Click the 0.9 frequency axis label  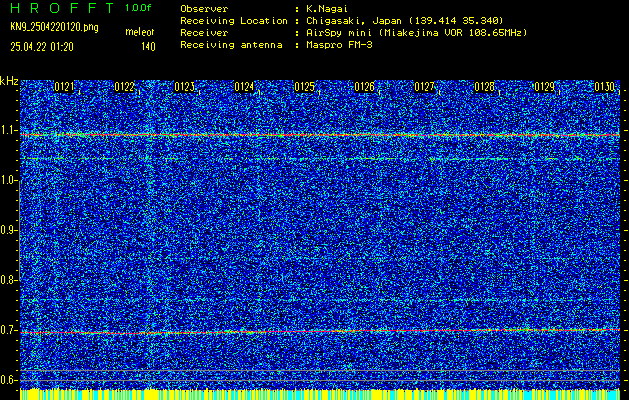(x=8, y=230)
